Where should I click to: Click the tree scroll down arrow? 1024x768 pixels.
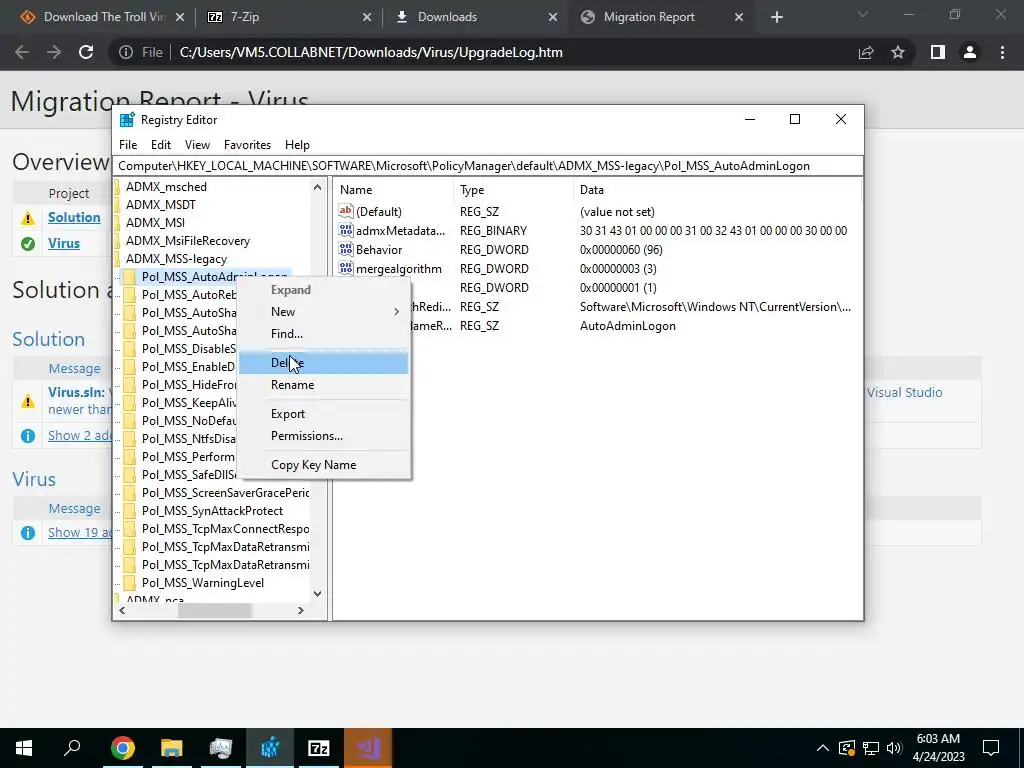pyautogui.click(x=317, y=594)
